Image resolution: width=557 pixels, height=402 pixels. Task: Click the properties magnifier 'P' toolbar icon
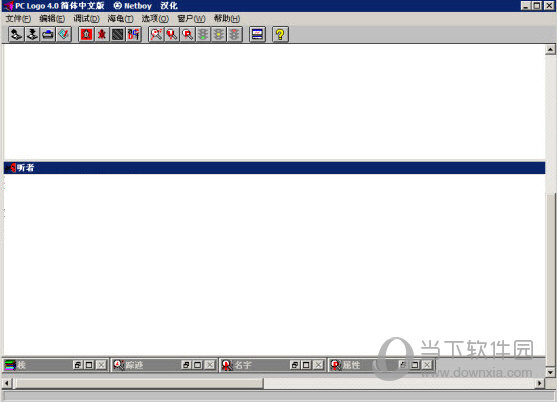pyautogui.click(x=188, y=34)
